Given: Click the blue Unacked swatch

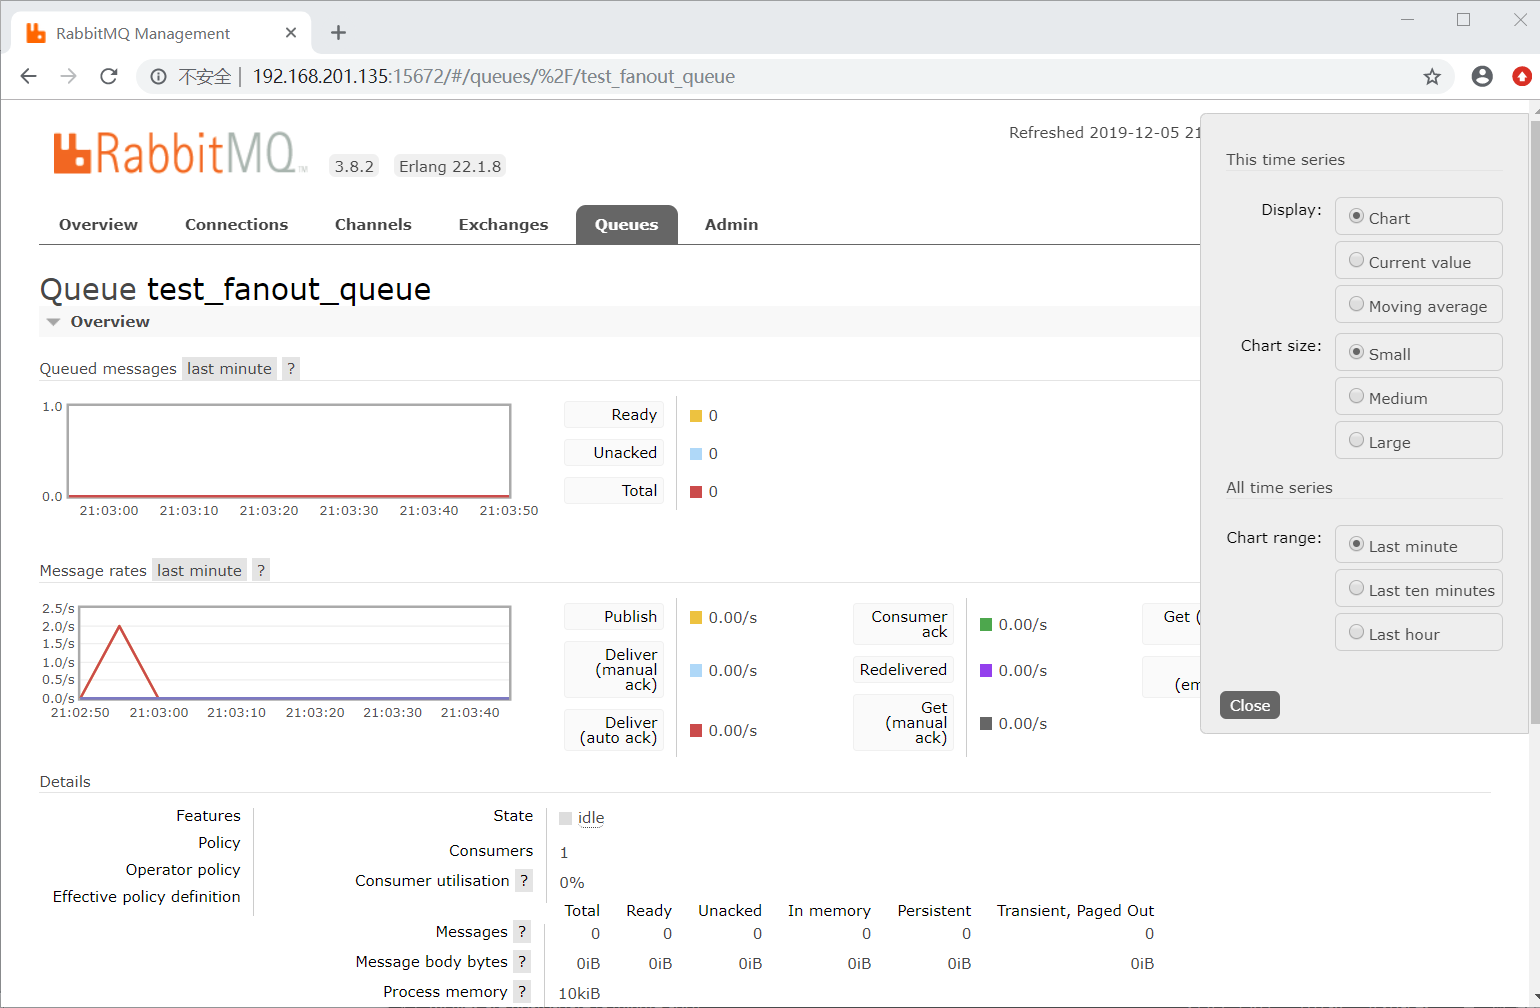Looking at the screenshot, I should (x=696, y=454).
